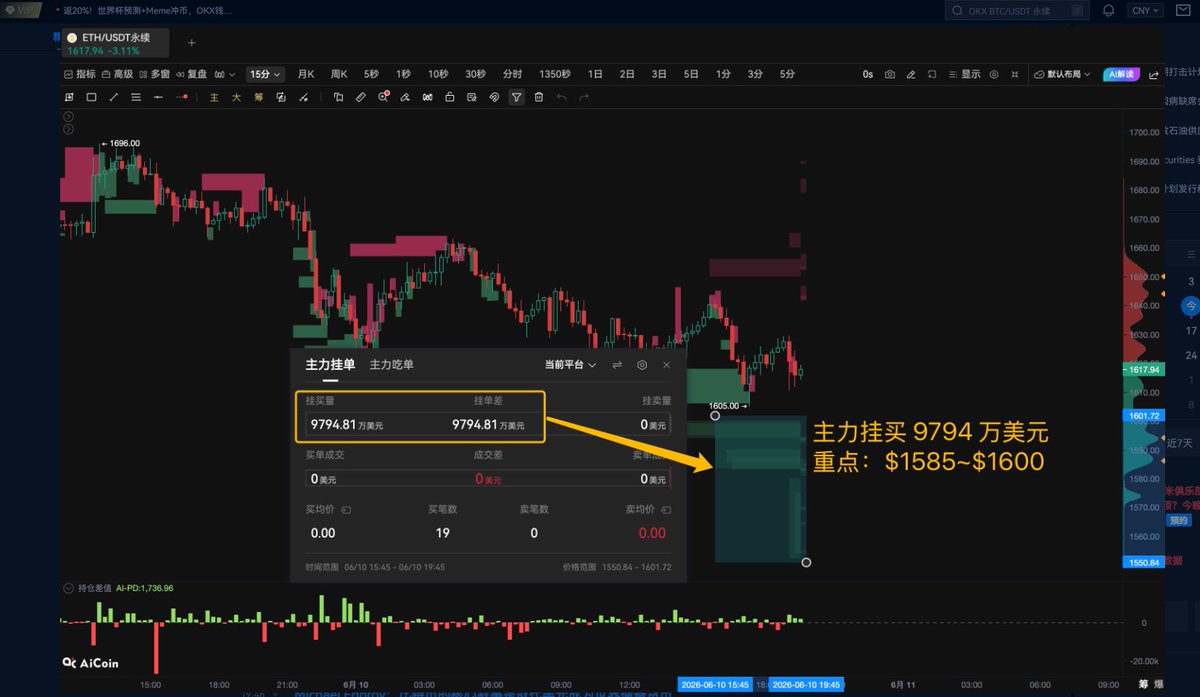Select the ETH/USDT永续 chart tab
This screenshot has height=697, width=1200.
(115, 43)
